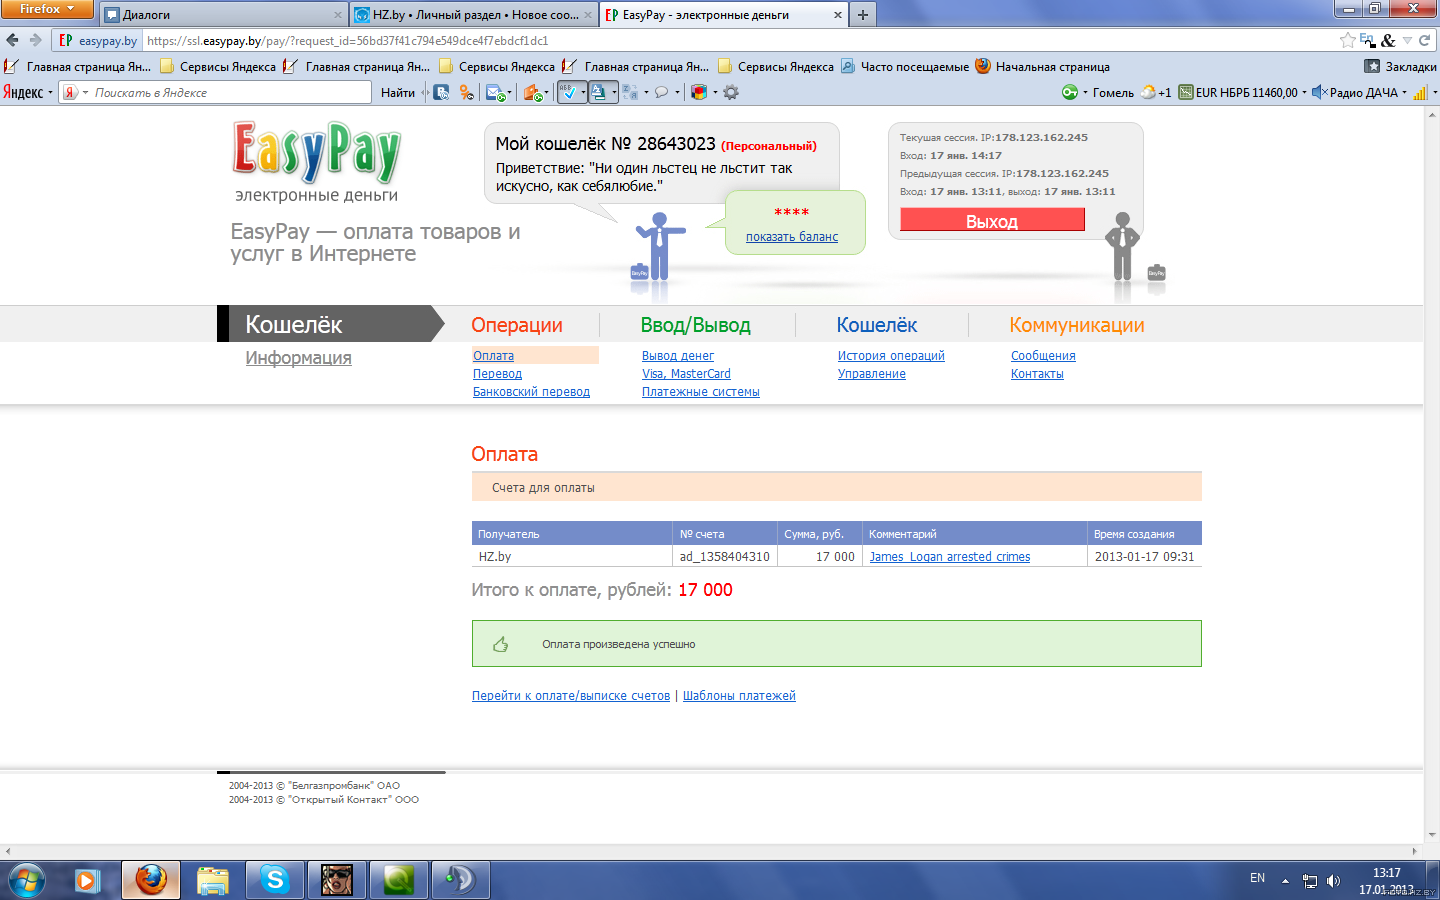Switch to the HZ.by Личный раздел tab
1440x900 pixels.
[475, 15]
